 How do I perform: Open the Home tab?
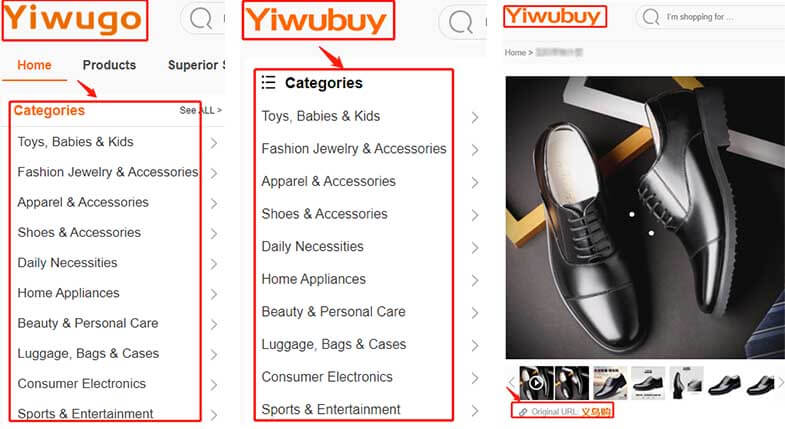[x=34, y=65]
